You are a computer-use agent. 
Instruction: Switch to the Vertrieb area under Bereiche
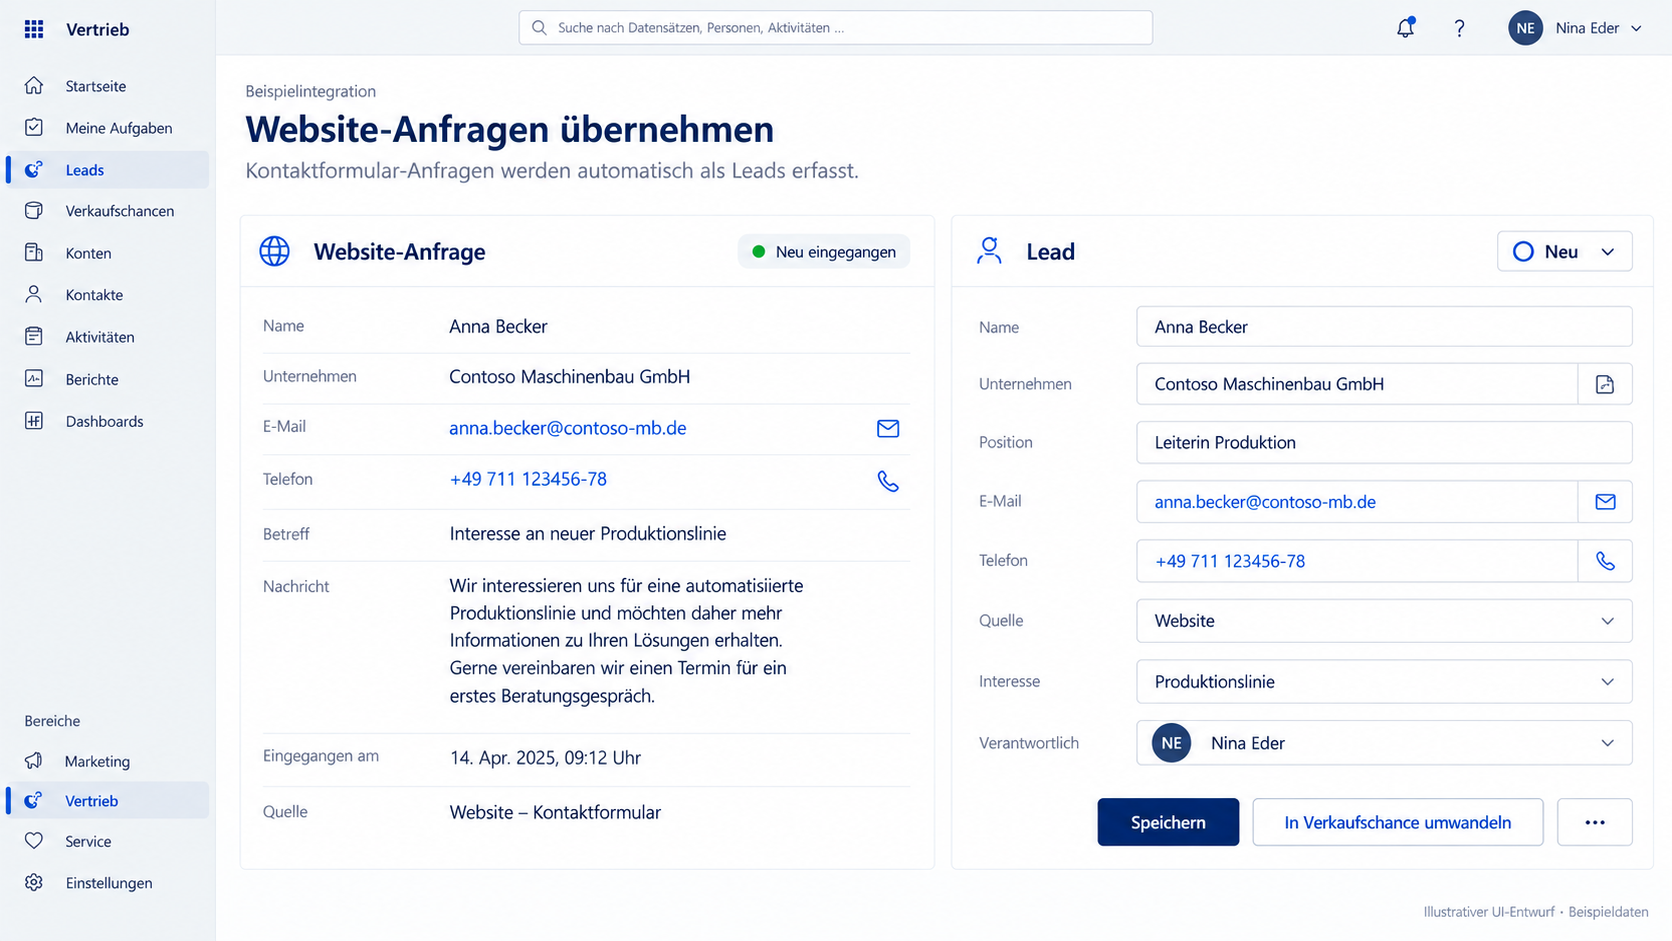tap(108, 801)
